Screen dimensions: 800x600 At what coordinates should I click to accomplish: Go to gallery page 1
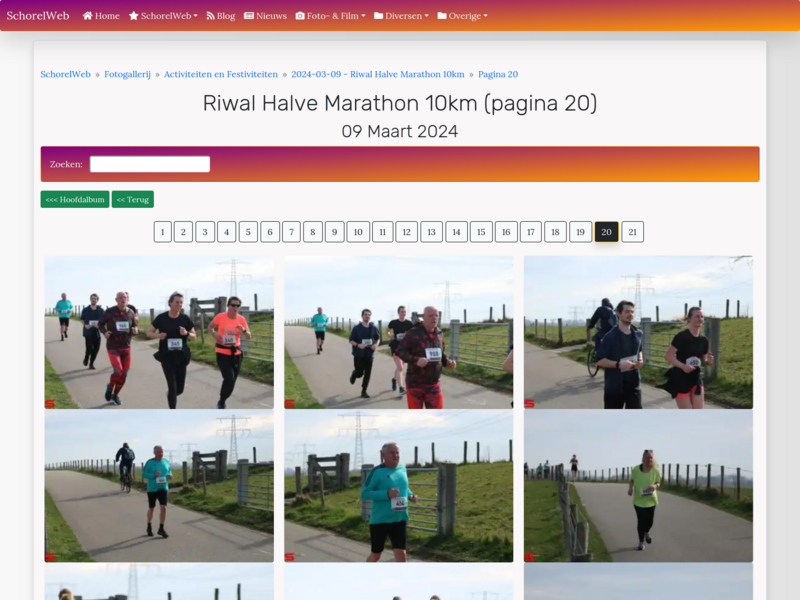[163, 232]
